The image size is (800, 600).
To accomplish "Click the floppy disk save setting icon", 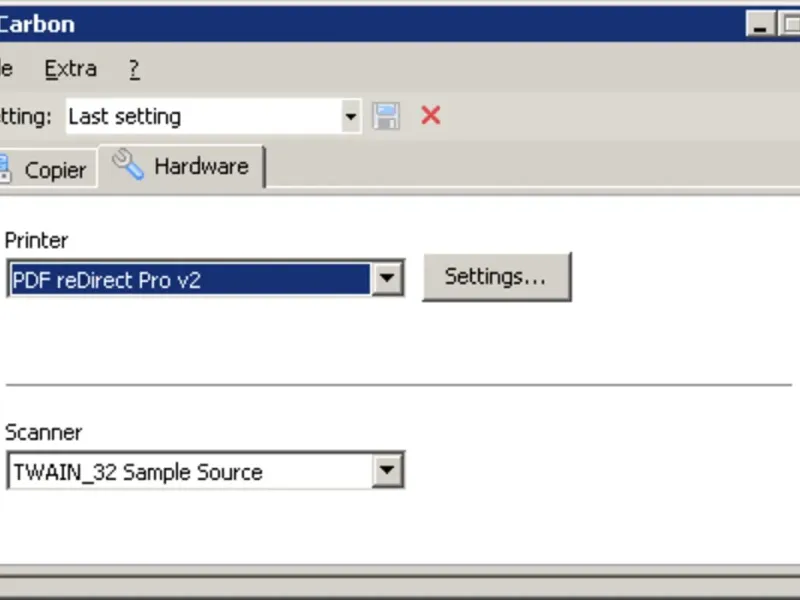I will pos(386,116).
